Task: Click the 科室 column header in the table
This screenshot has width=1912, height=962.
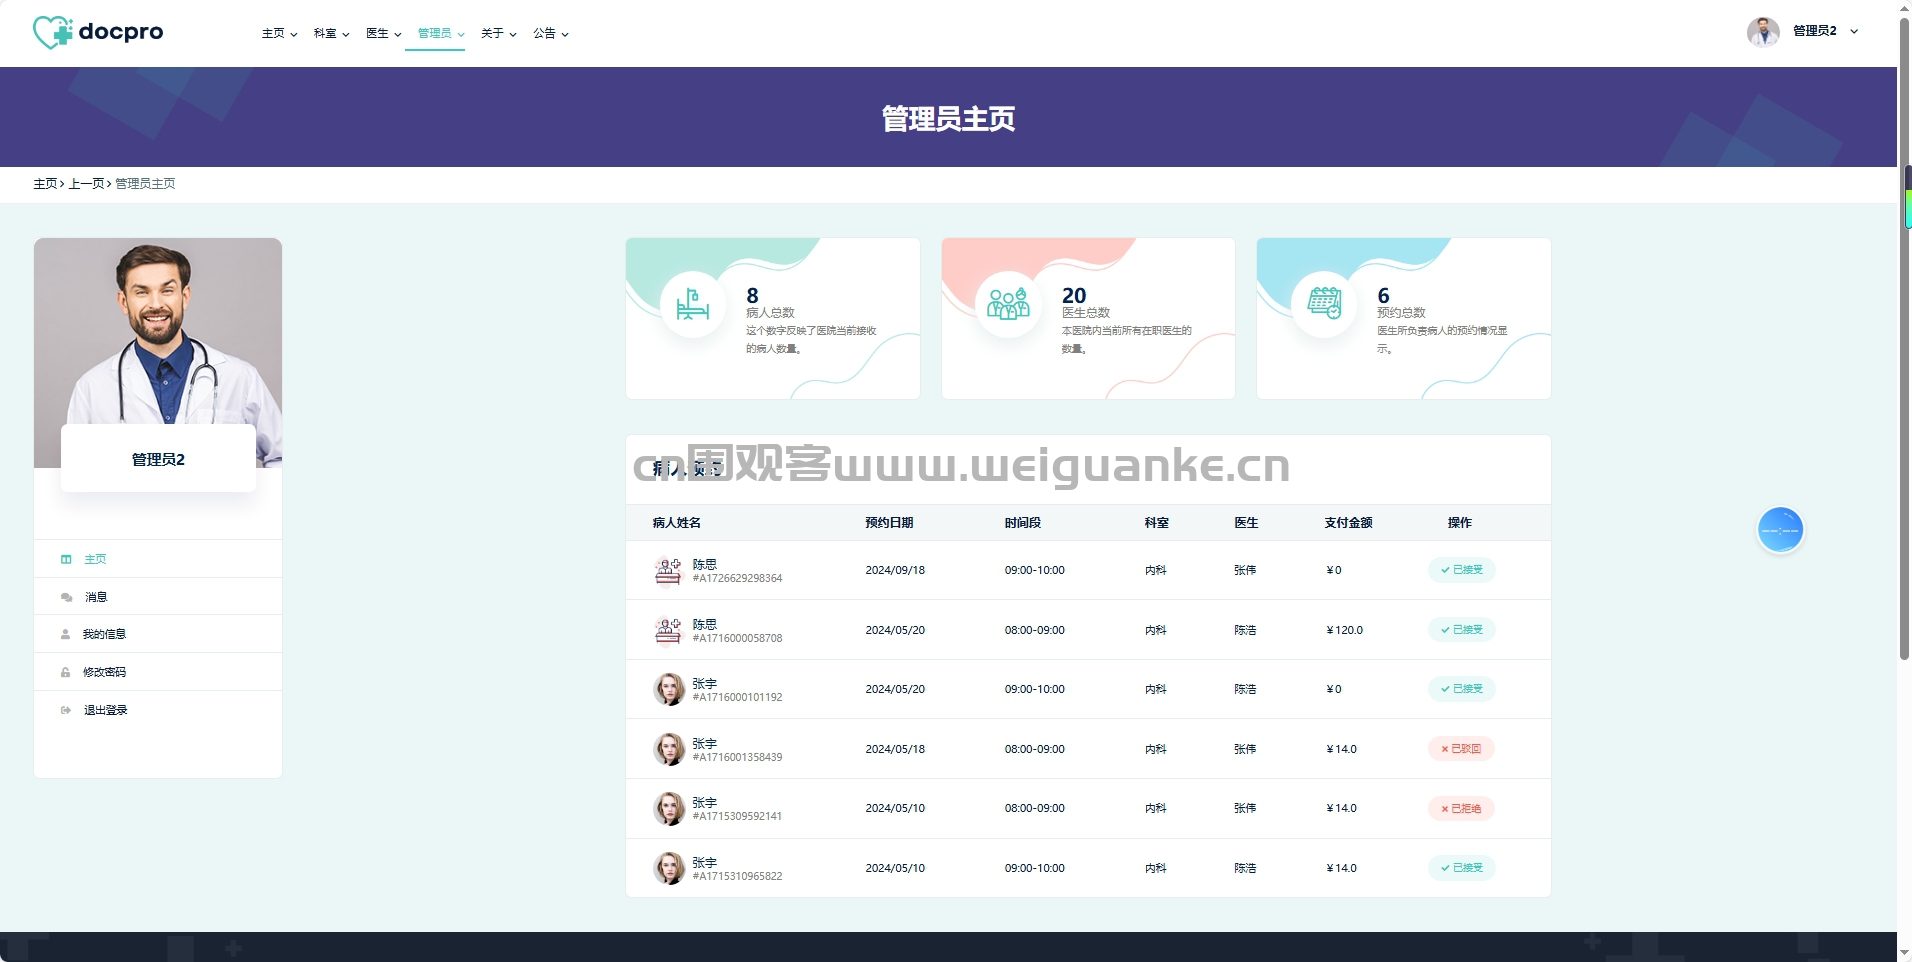Action: click(1157, 523)
